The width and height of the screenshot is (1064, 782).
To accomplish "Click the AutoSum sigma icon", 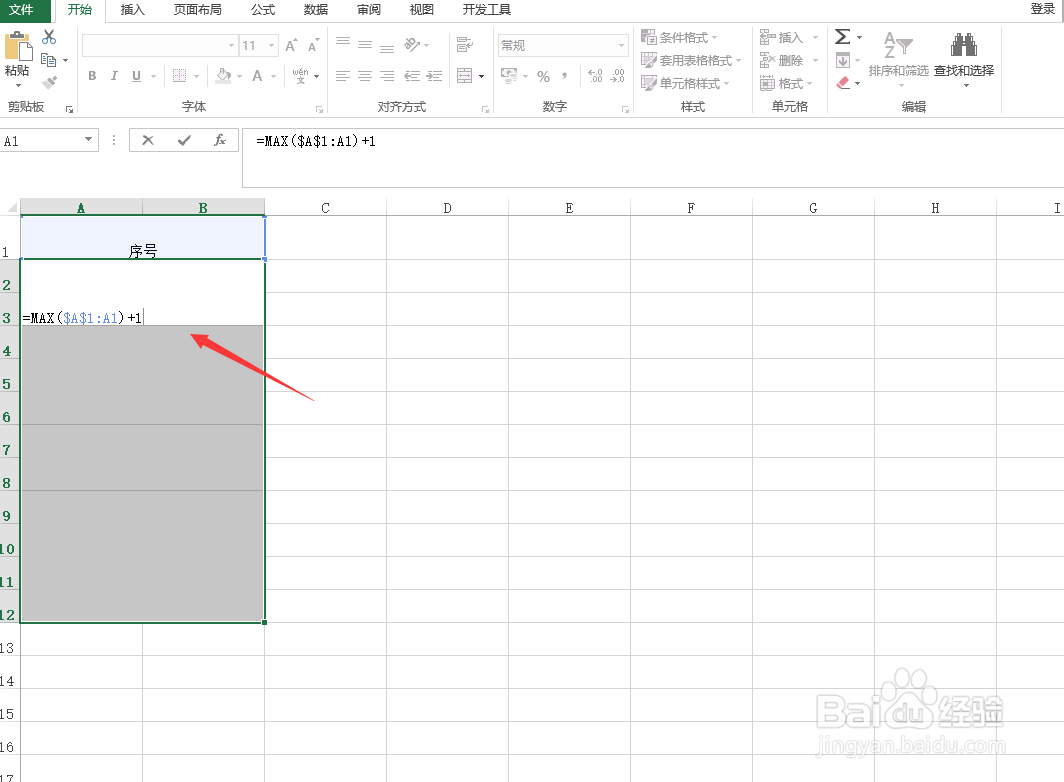I will click(x=842, y=37).
